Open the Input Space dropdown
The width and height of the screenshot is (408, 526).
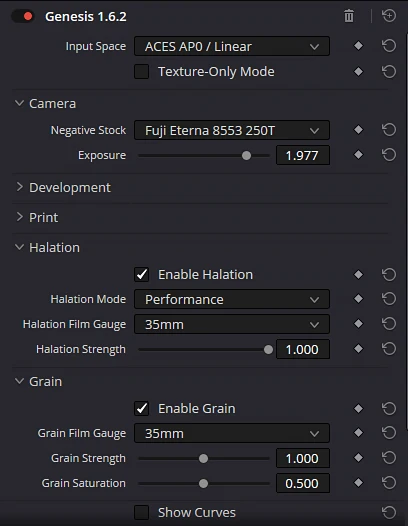(x=232, y=46)
